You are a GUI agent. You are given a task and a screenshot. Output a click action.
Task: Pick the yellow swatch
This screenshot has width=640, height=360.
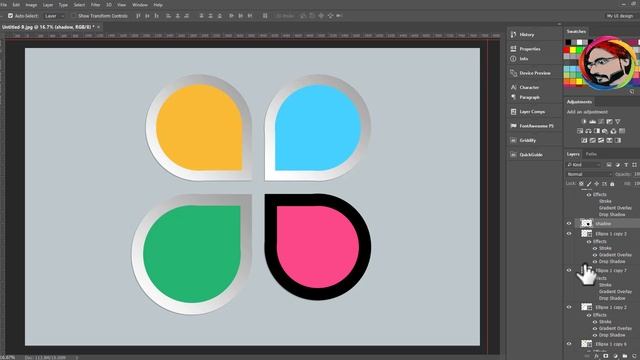click(573, 50)
